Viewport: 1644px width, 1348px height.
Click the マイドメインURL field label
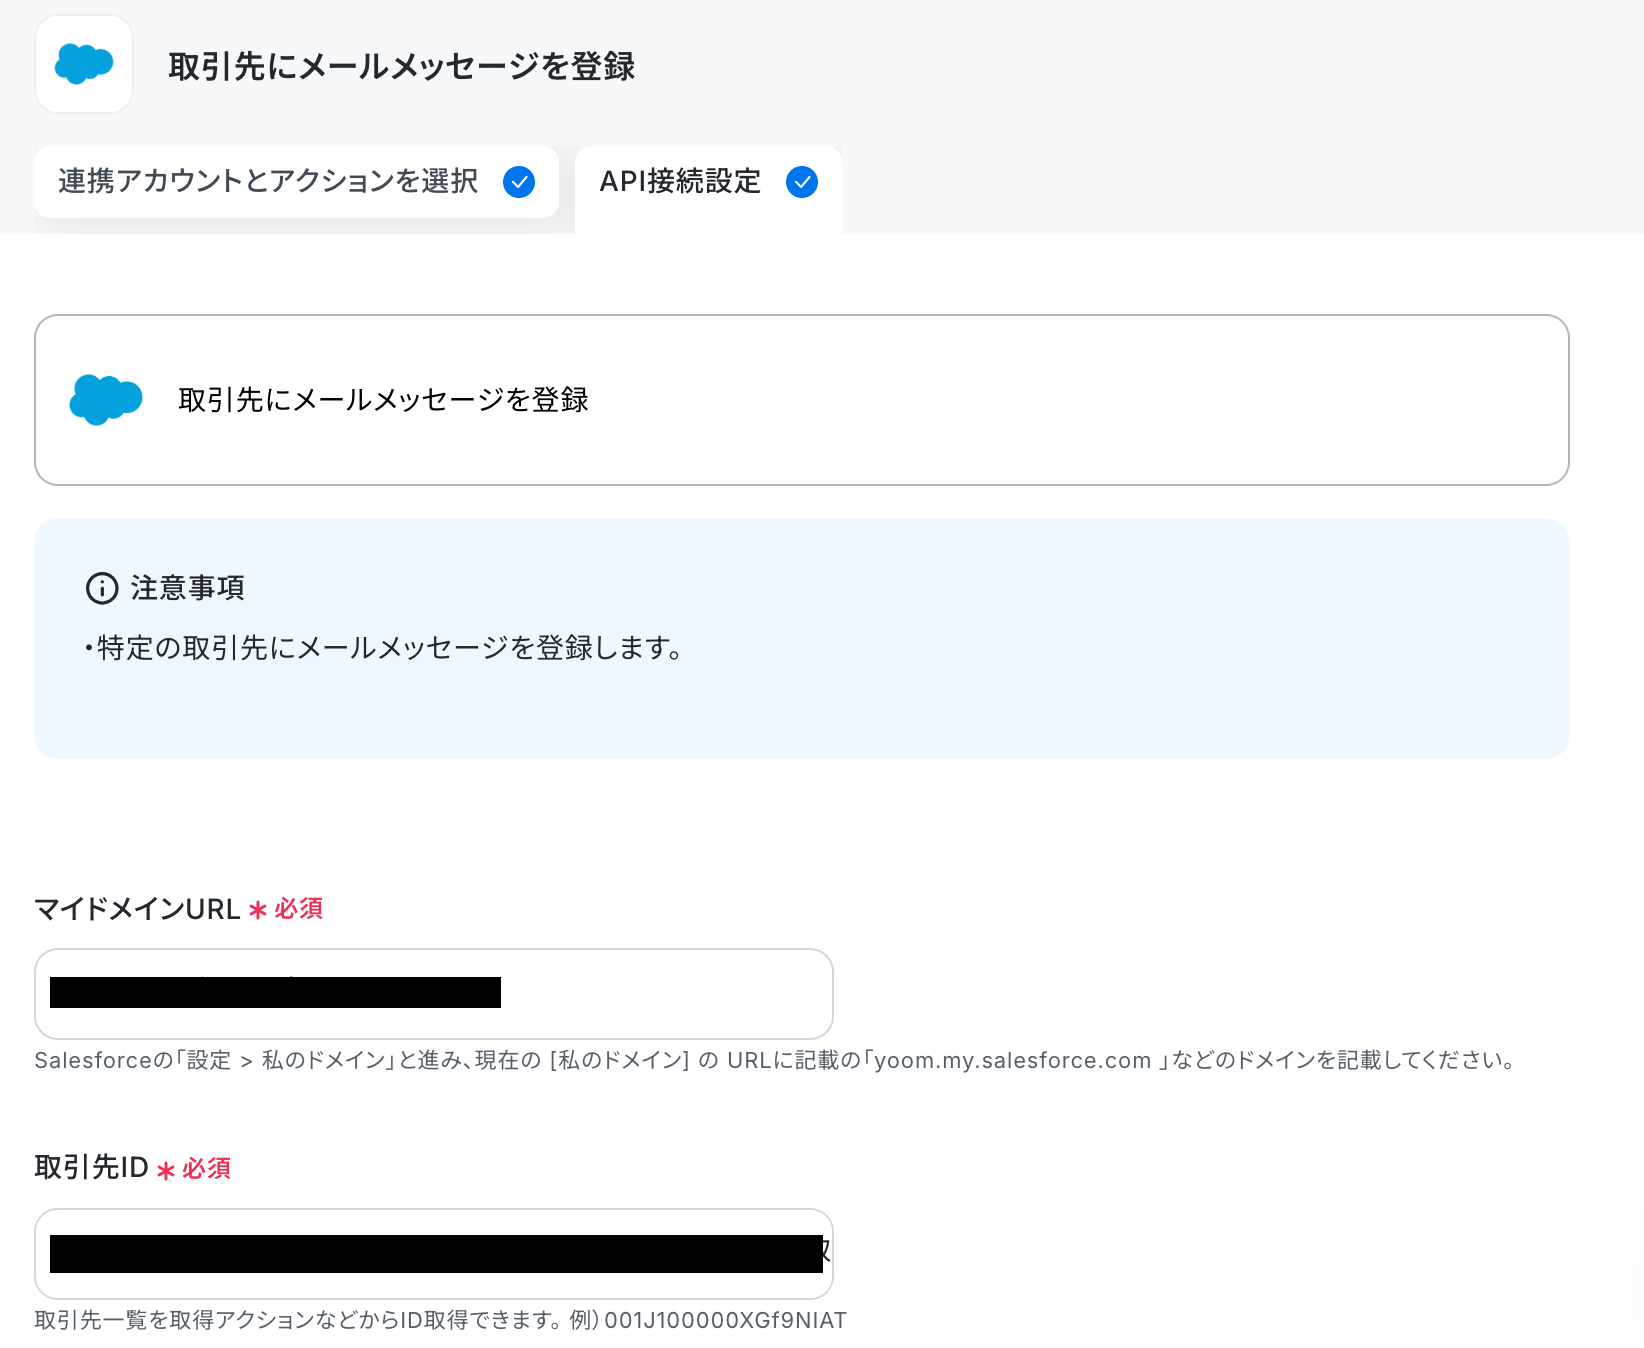point(137,909)
